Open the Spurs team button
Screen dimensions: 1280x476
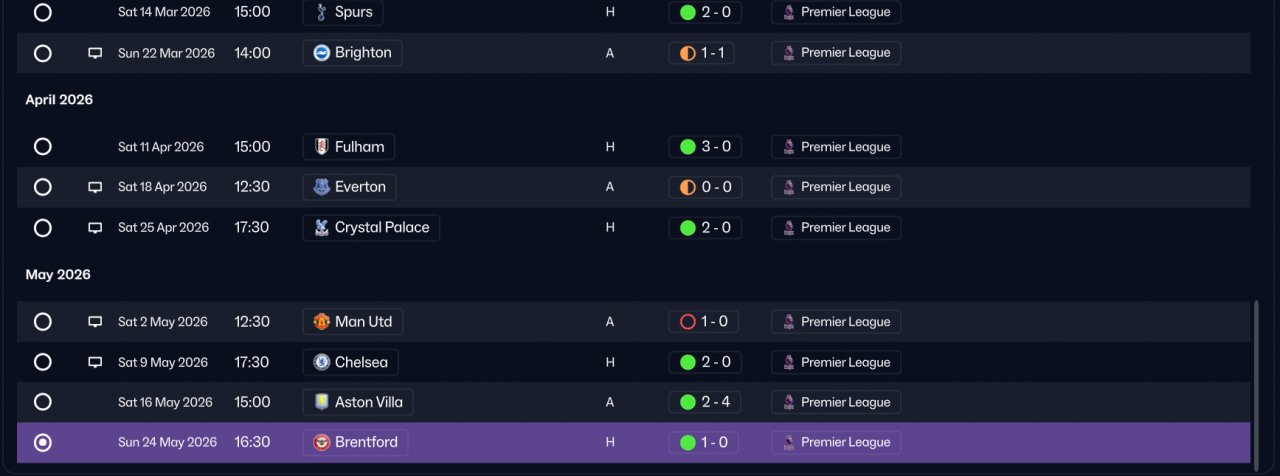click(343, 13)
